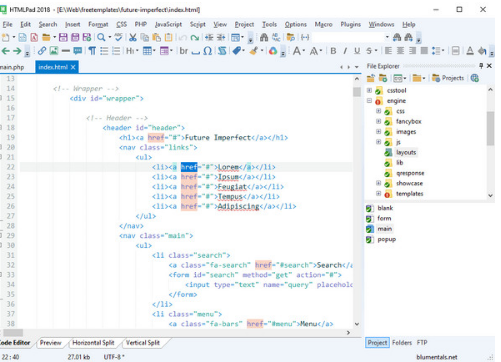Open the Format menu

pos(98,24)
